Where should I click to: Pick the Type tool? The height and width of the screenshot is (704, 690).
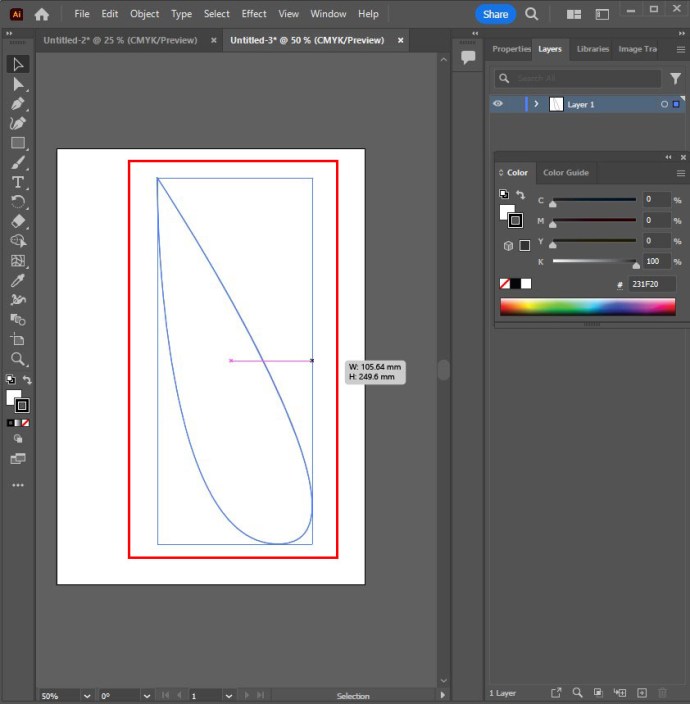pyautogui.click(x=18, y=182)
